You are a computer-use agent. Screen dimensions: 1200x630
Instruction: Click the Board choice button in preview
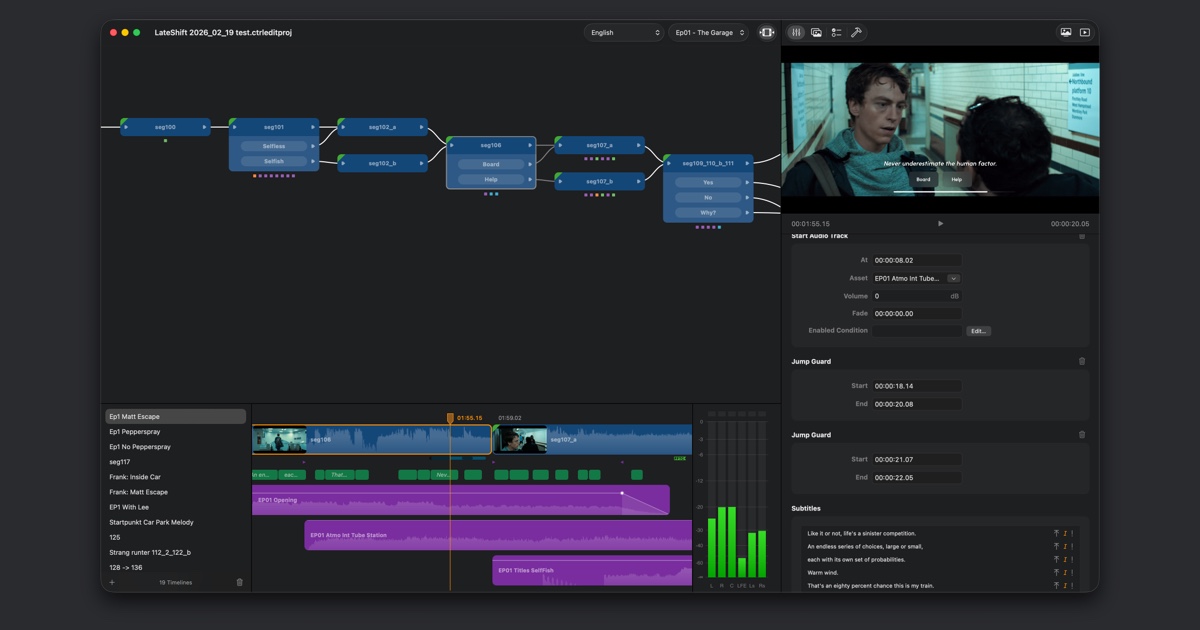coord(923,180)
